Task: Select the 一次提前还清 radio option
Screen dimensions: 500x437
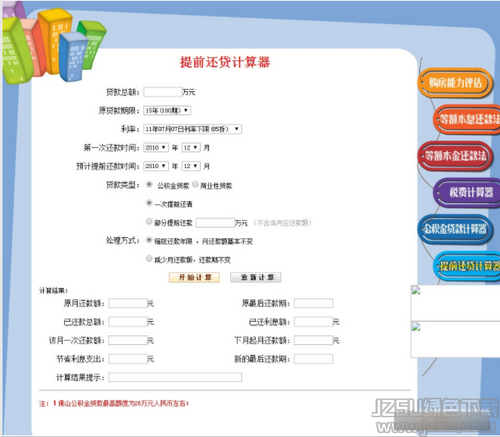Action: 149,203
